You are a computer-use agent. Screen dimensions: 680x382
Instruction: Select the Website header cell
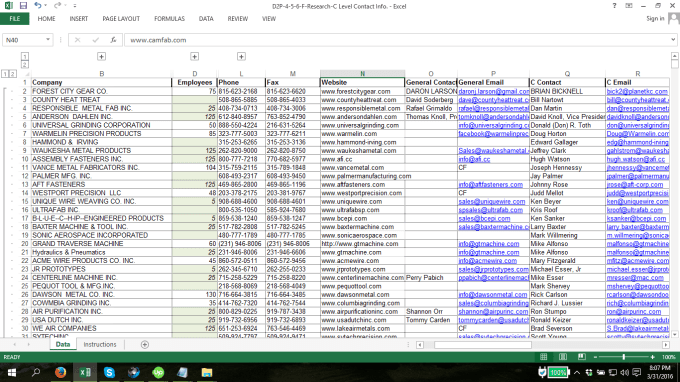(x=363, y=82)
